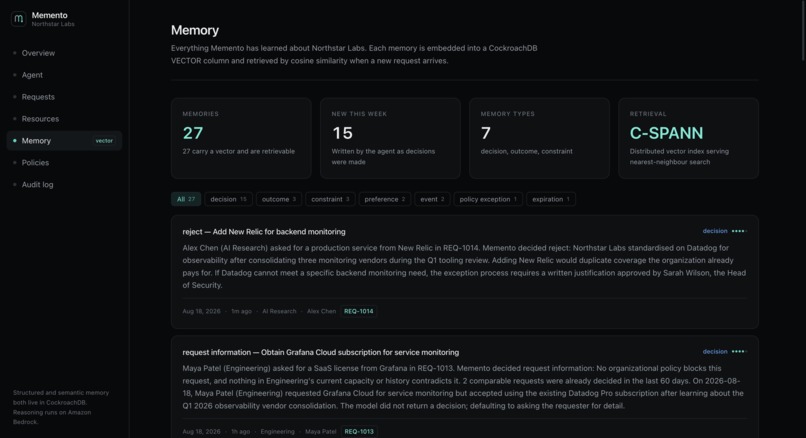Open the Policies page
This screenshot has height=438, width=806.
(x=35, y=162)
